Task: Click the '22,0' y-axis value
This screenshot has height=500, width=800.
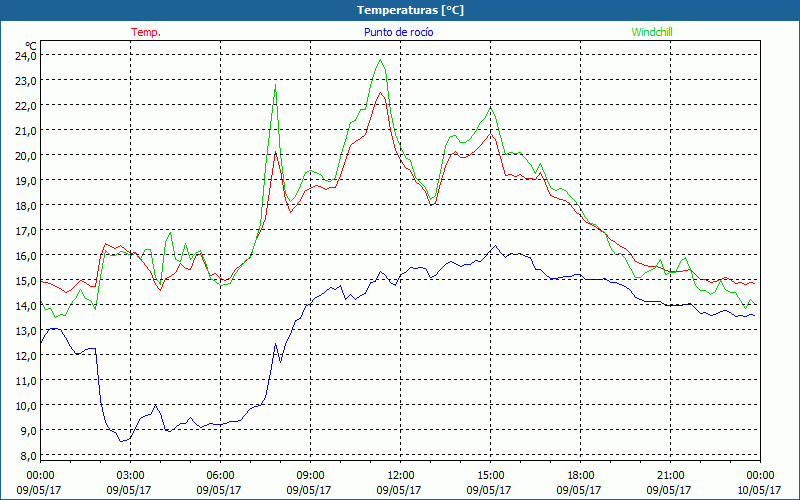Action: click(26, 106)
